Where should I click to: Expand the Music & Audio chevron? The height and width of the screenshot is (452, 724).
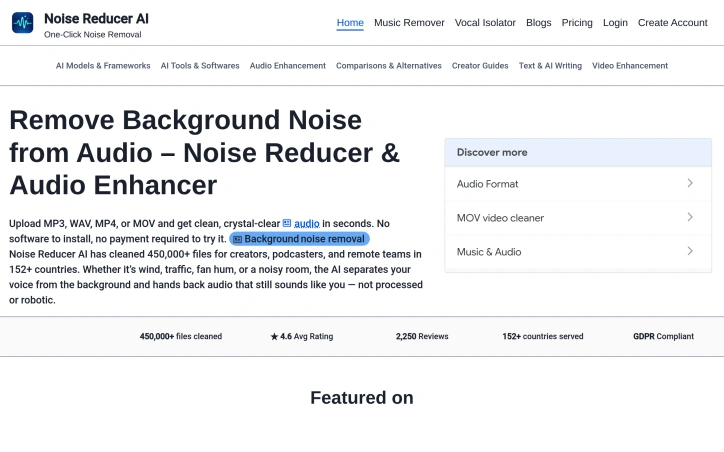(690, 251)
